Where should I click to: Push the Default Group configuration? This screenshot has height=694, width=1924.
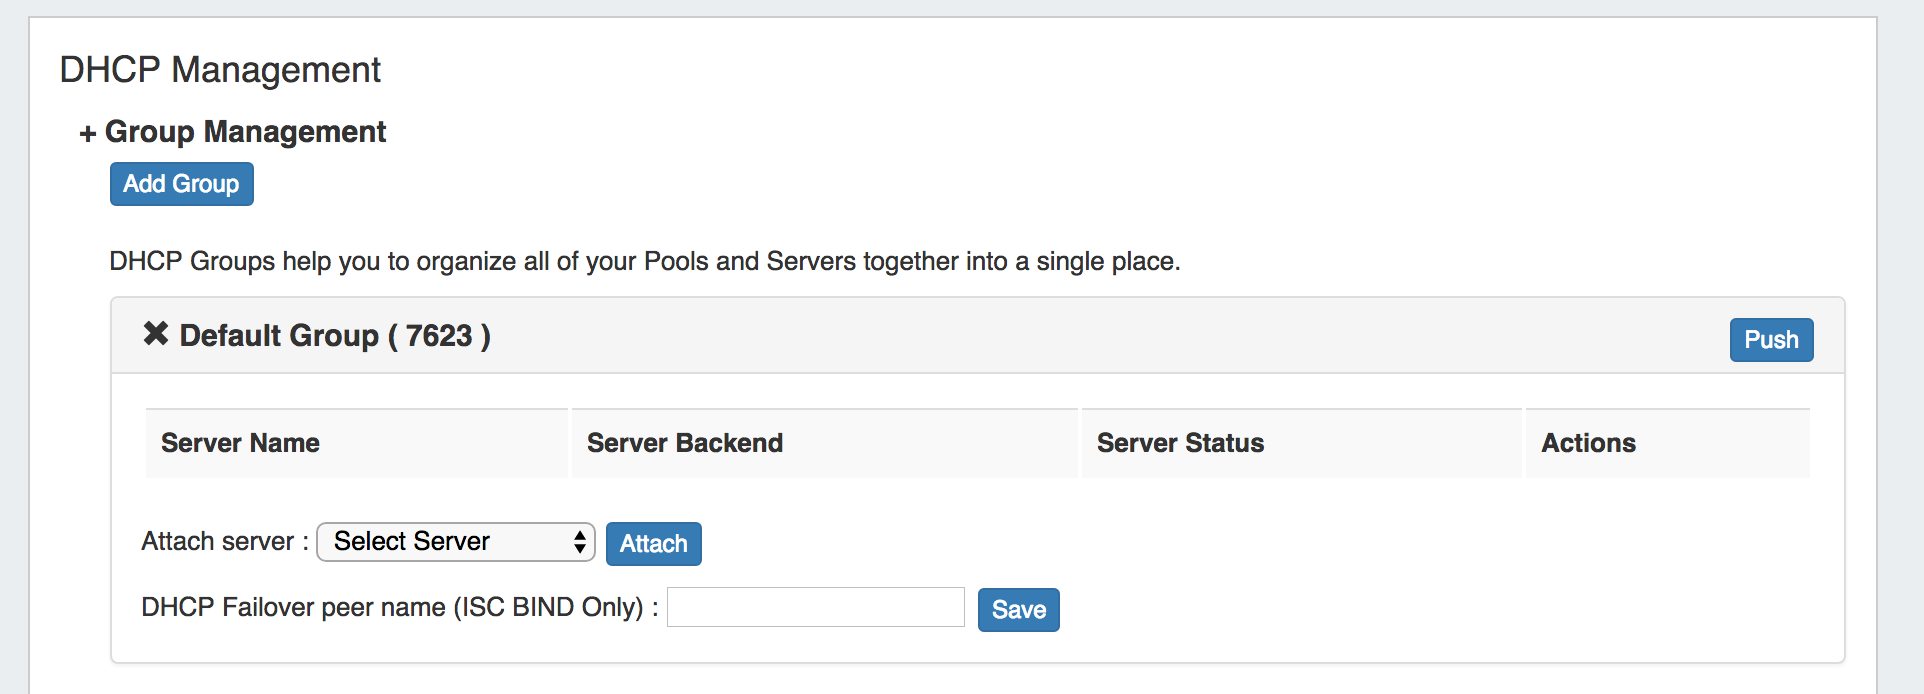[1770, 340]
